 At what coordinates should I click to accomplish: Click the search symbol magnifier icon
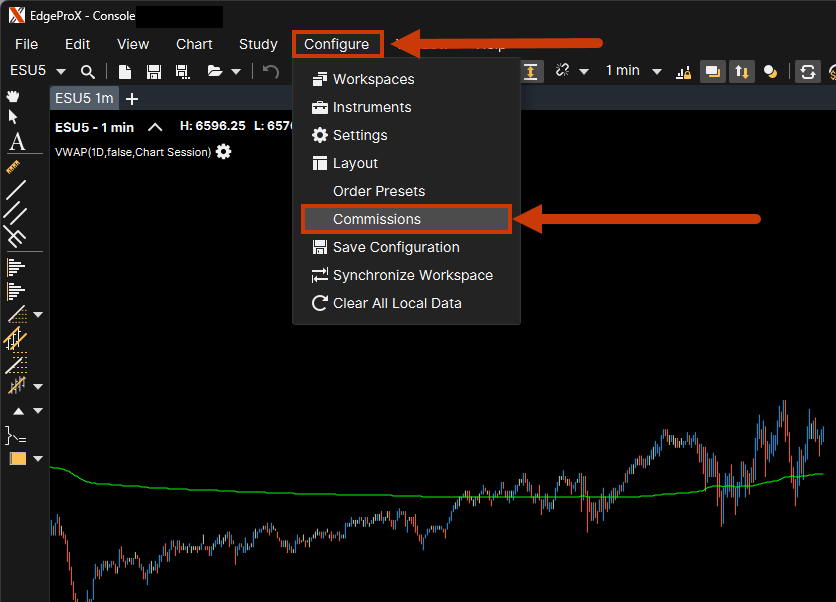88,71
